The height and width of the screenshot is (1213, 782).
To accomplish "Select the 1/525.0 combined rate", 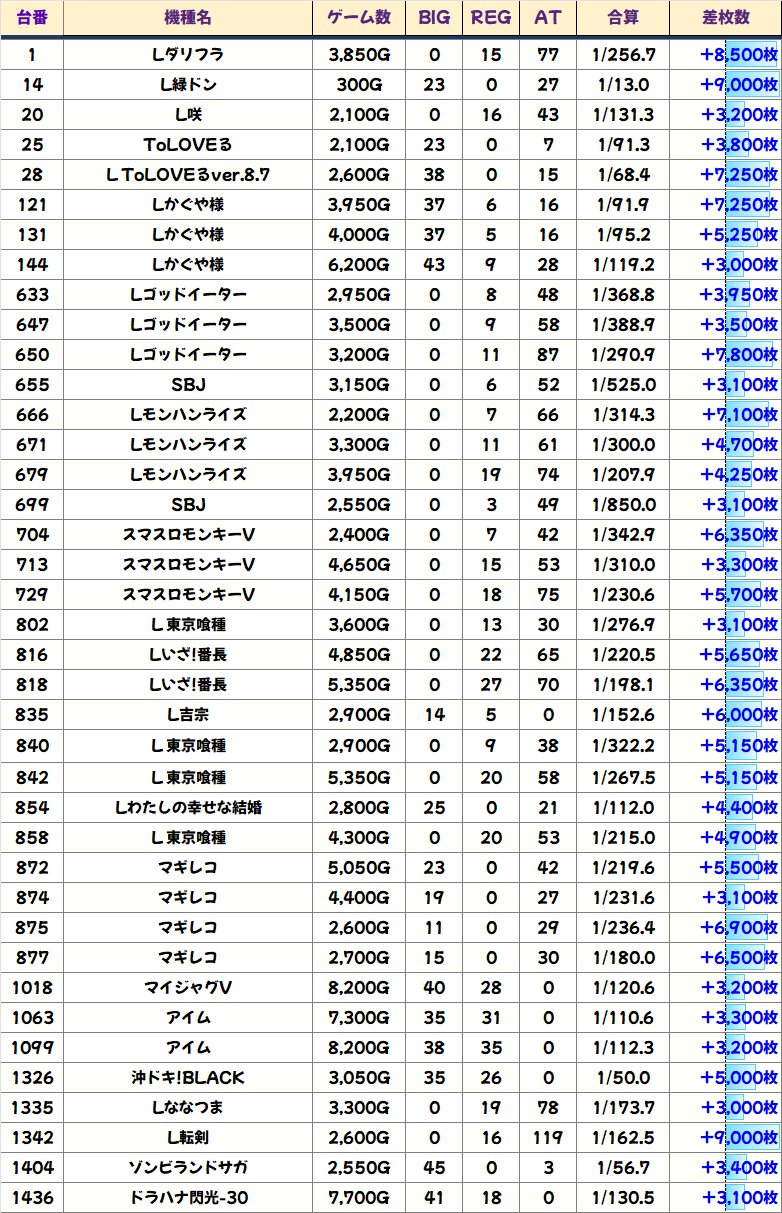I will (x=624, y=385).
